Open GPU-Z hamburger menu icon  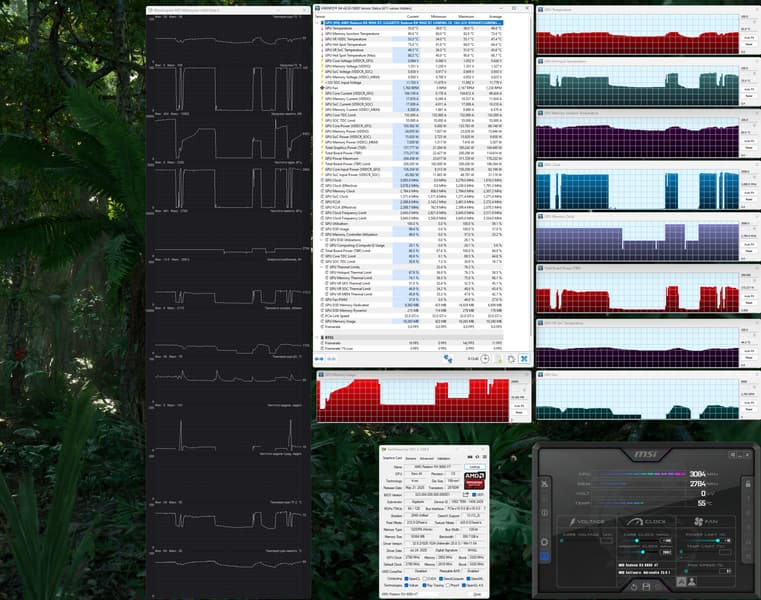[484, 457]
